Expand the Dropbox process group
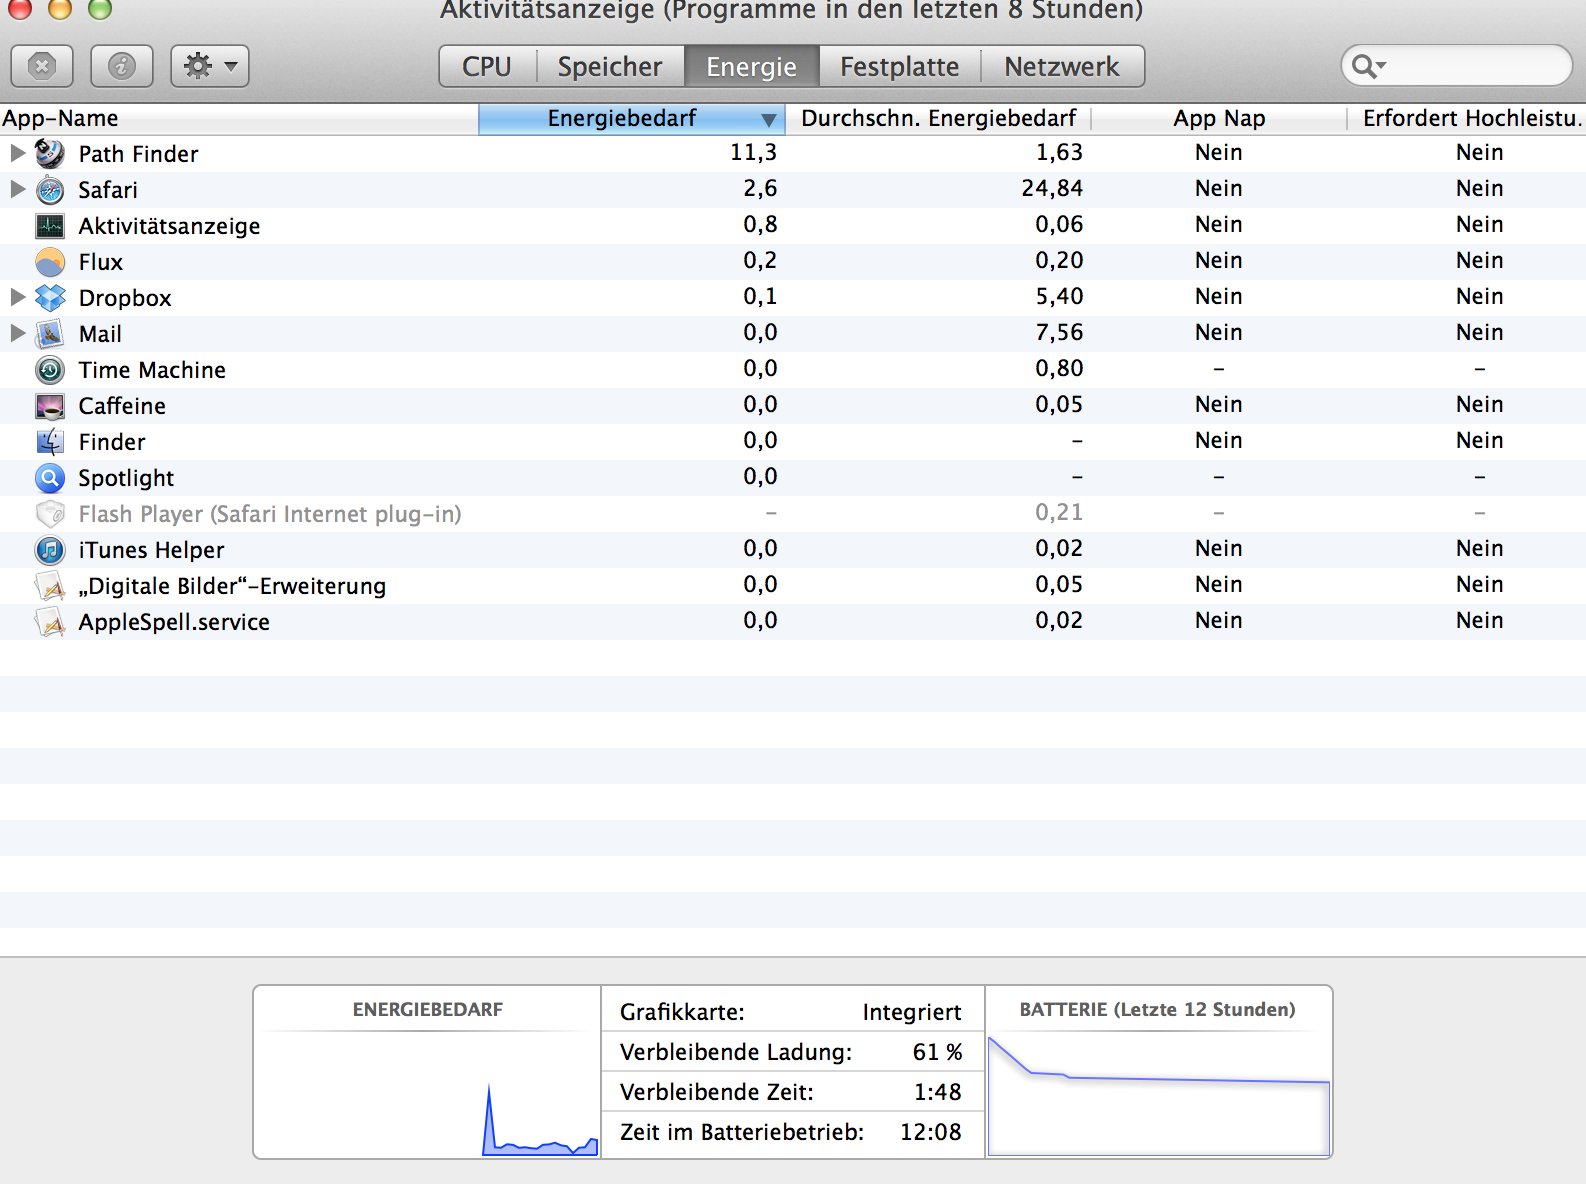This screenshot has height=1184, width=1586. 17,297
